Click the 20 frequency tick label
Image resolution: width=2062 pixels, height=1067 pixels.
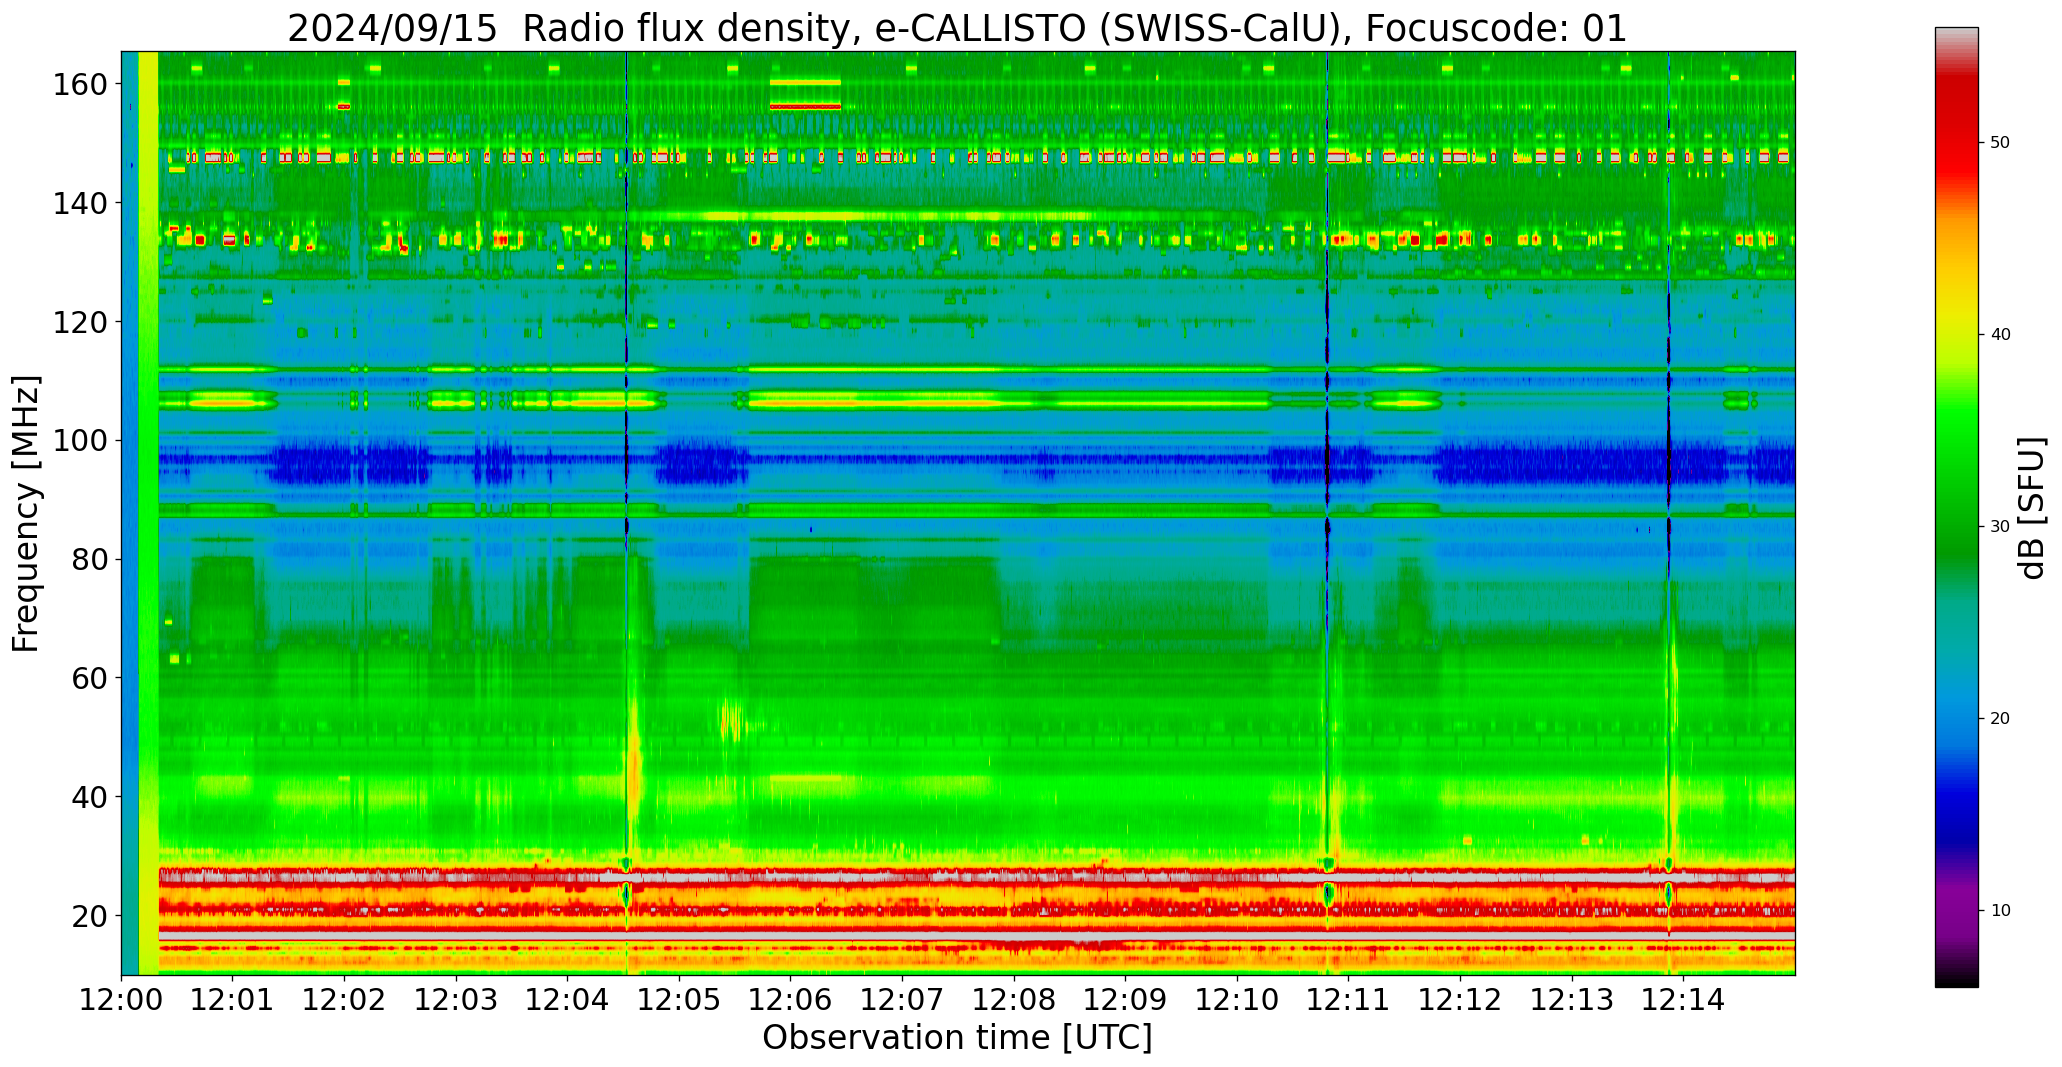pyautogui.click(x=90, y=915)
